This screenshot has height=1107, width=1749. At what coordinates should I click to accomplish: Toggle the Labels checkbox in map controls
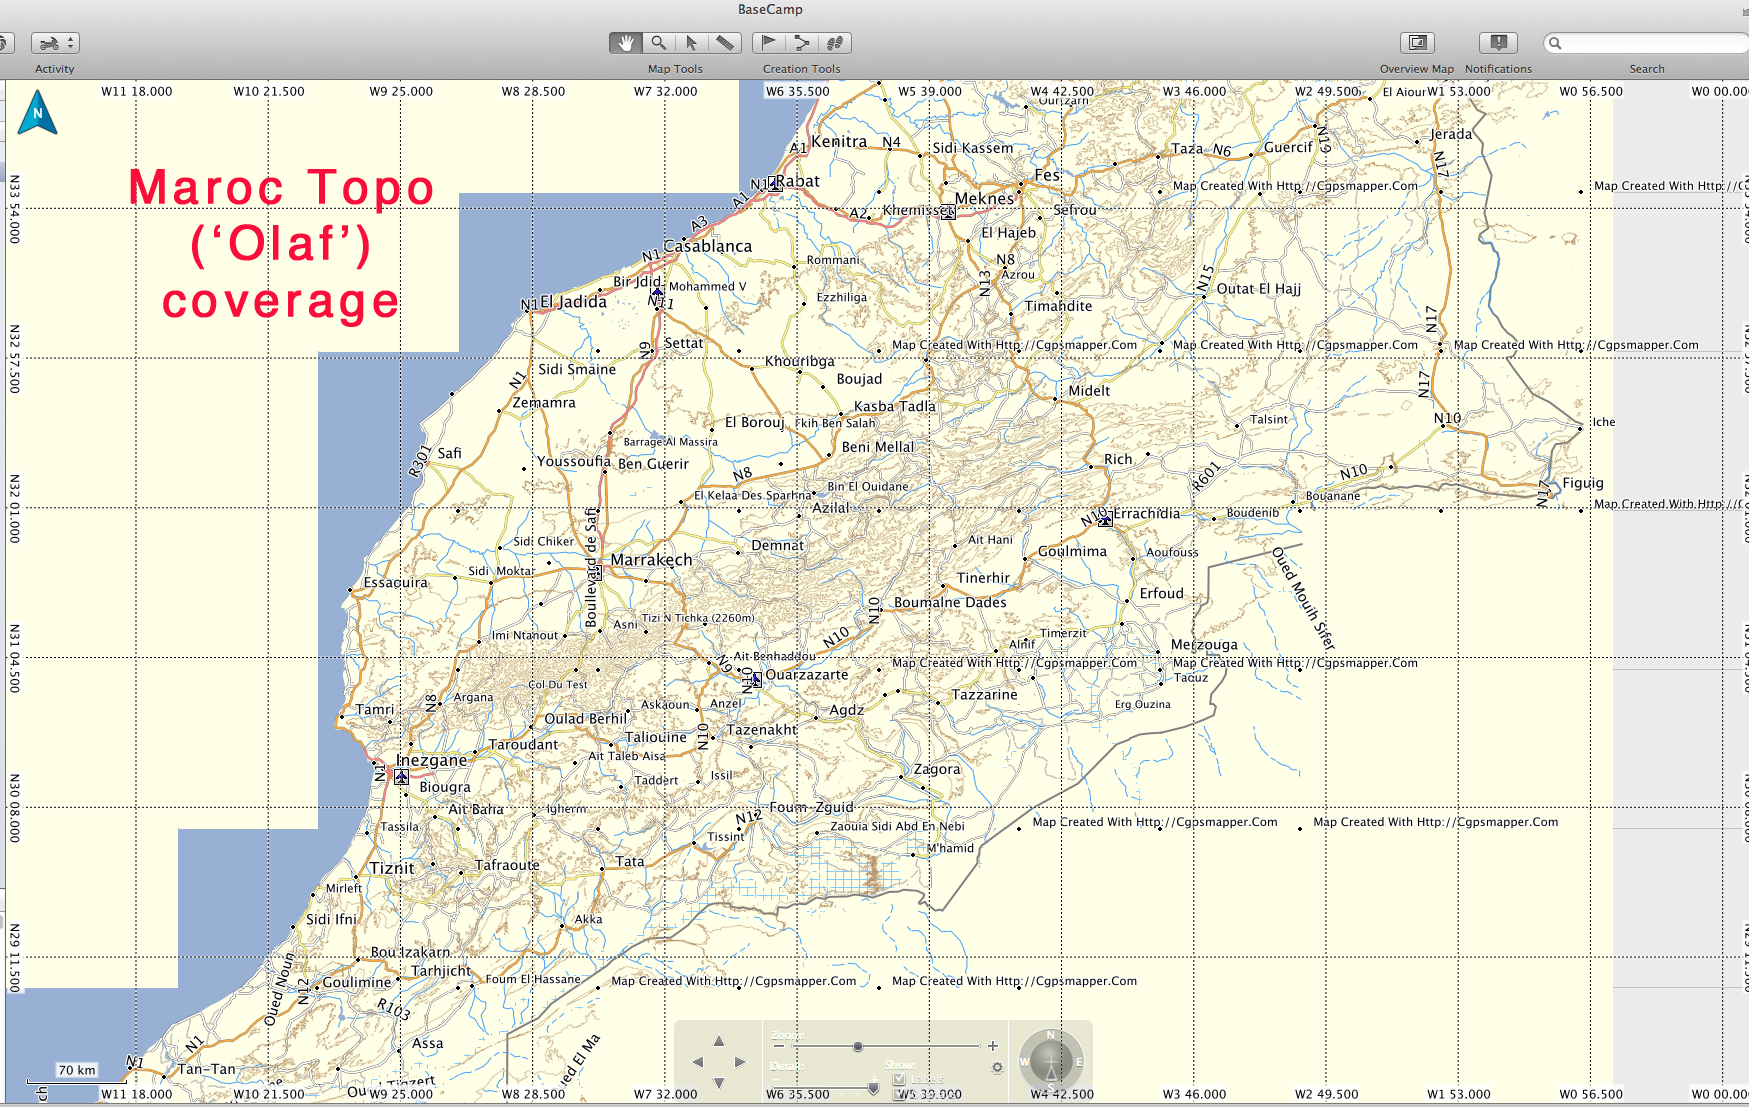(x=899, y=1080)
